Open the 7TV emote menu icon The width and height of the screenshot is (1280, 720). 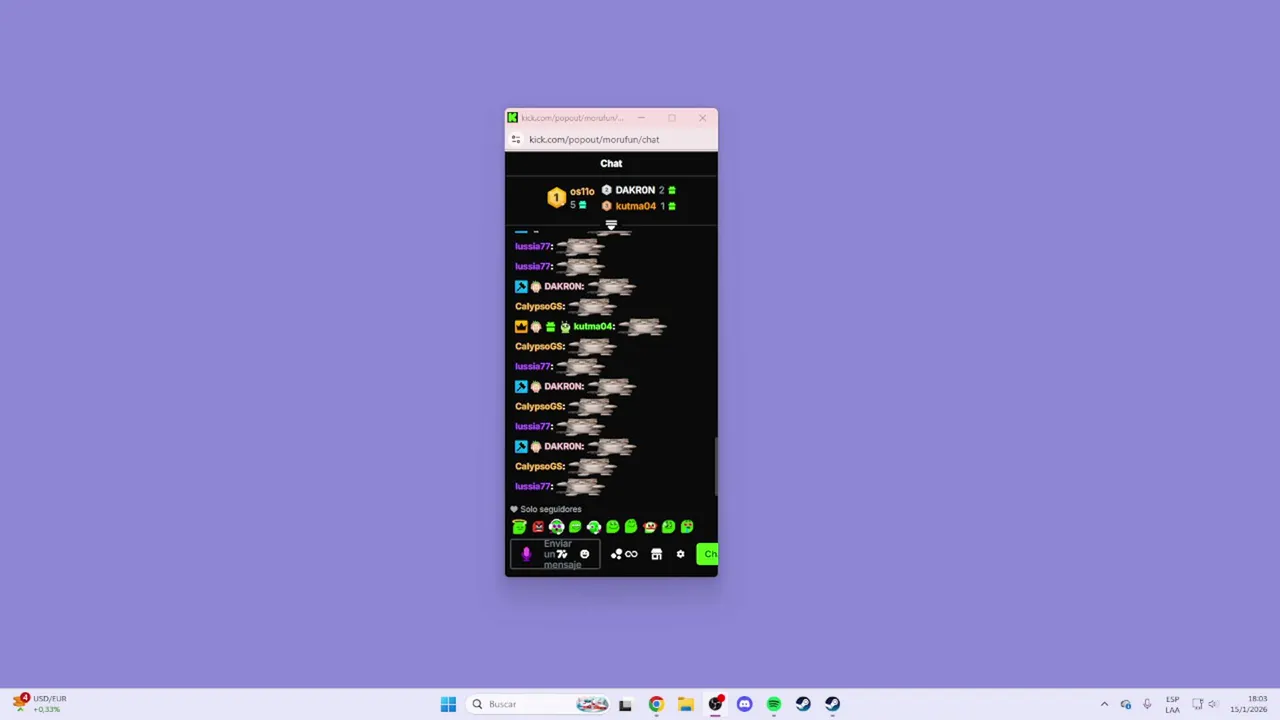(x=562, y=554)
